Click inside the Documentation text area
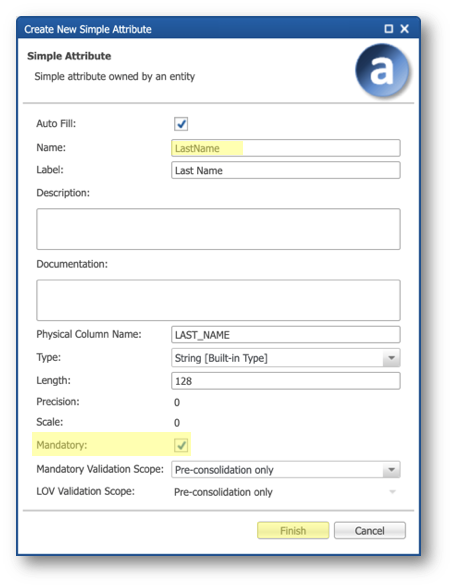 click(x=218, y=300)
